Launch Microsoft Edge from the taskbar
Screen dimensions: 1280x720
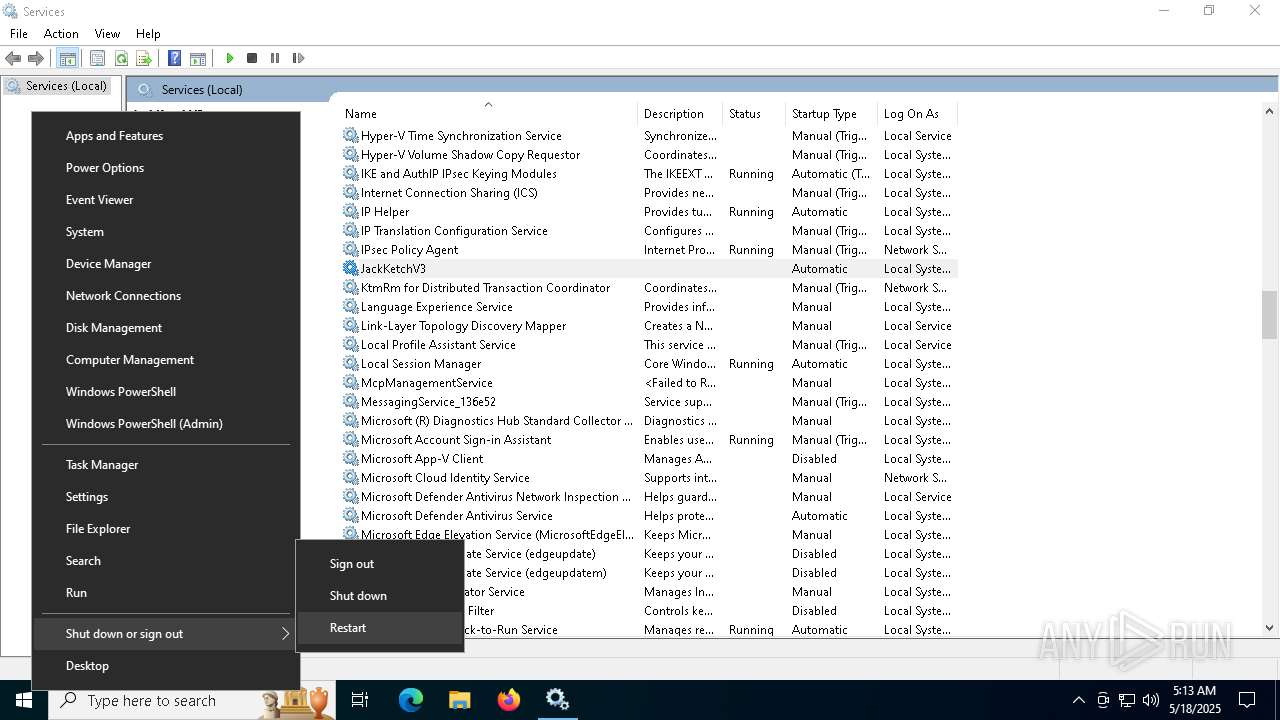pos(411,700)
